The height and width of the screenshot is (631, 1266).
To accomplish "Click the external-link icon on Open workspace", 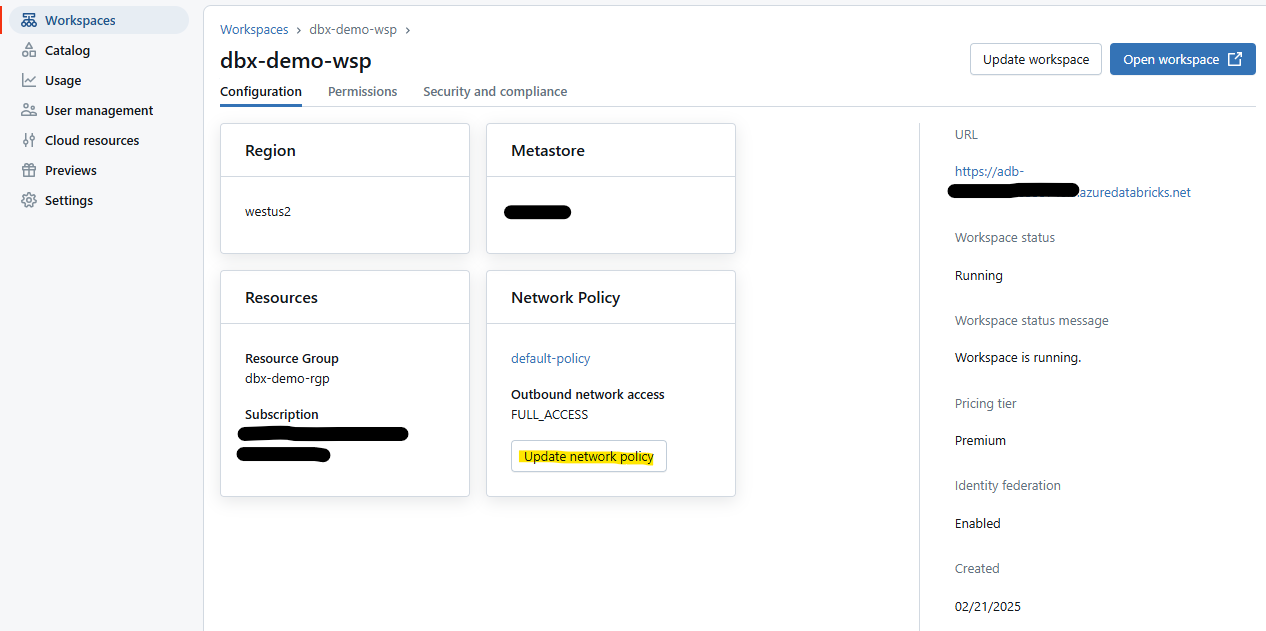I will [x=1234, y=59].
